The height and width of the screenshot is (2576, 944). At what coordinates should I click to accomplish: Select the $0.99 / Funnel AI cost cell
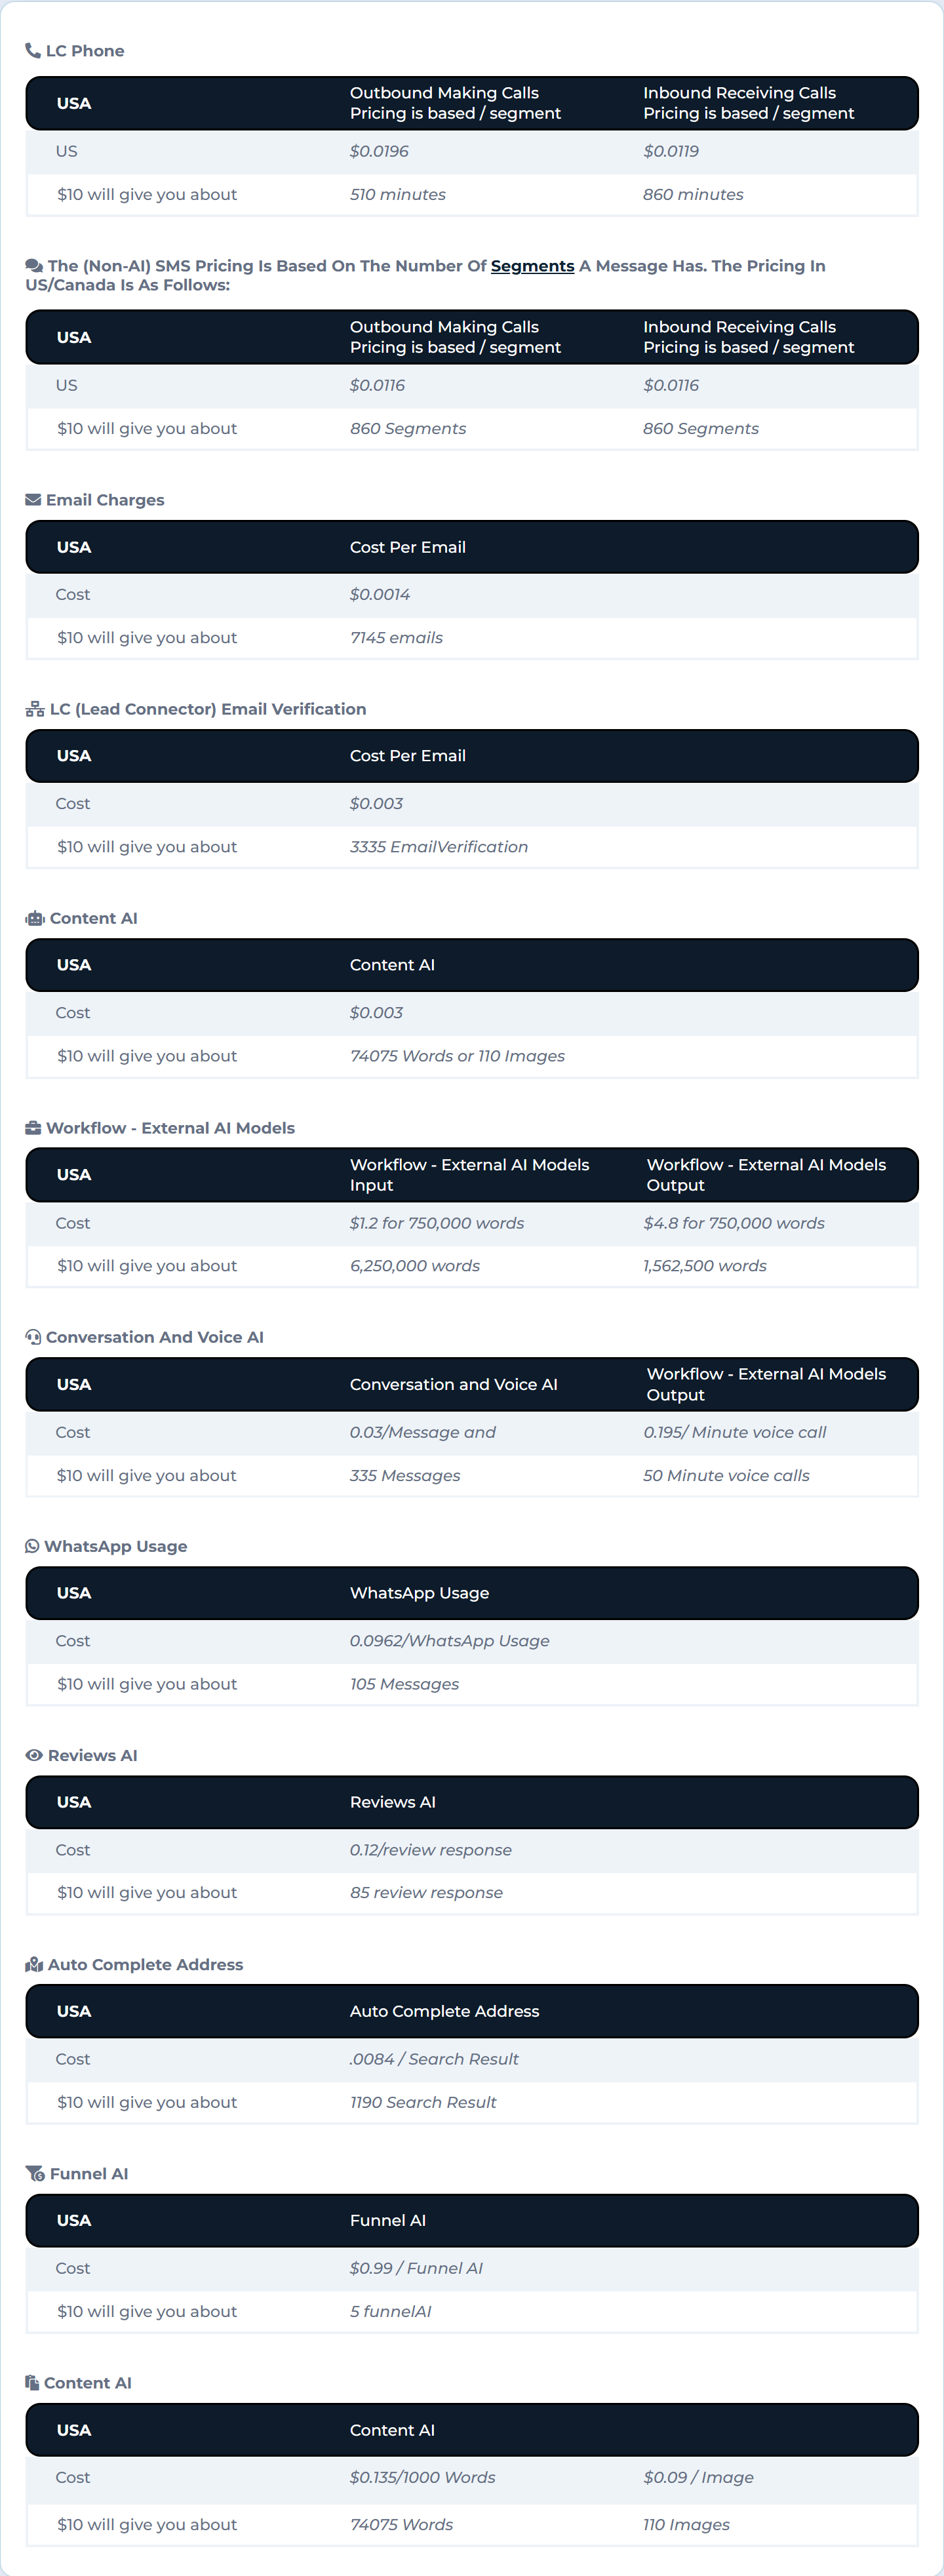coord(416,2268)
